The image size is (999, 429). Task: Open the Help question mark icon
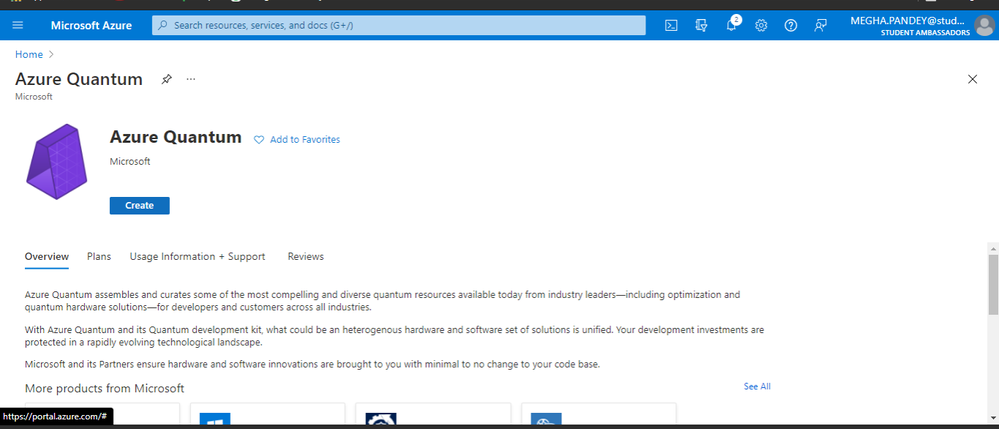click(791, 25)
